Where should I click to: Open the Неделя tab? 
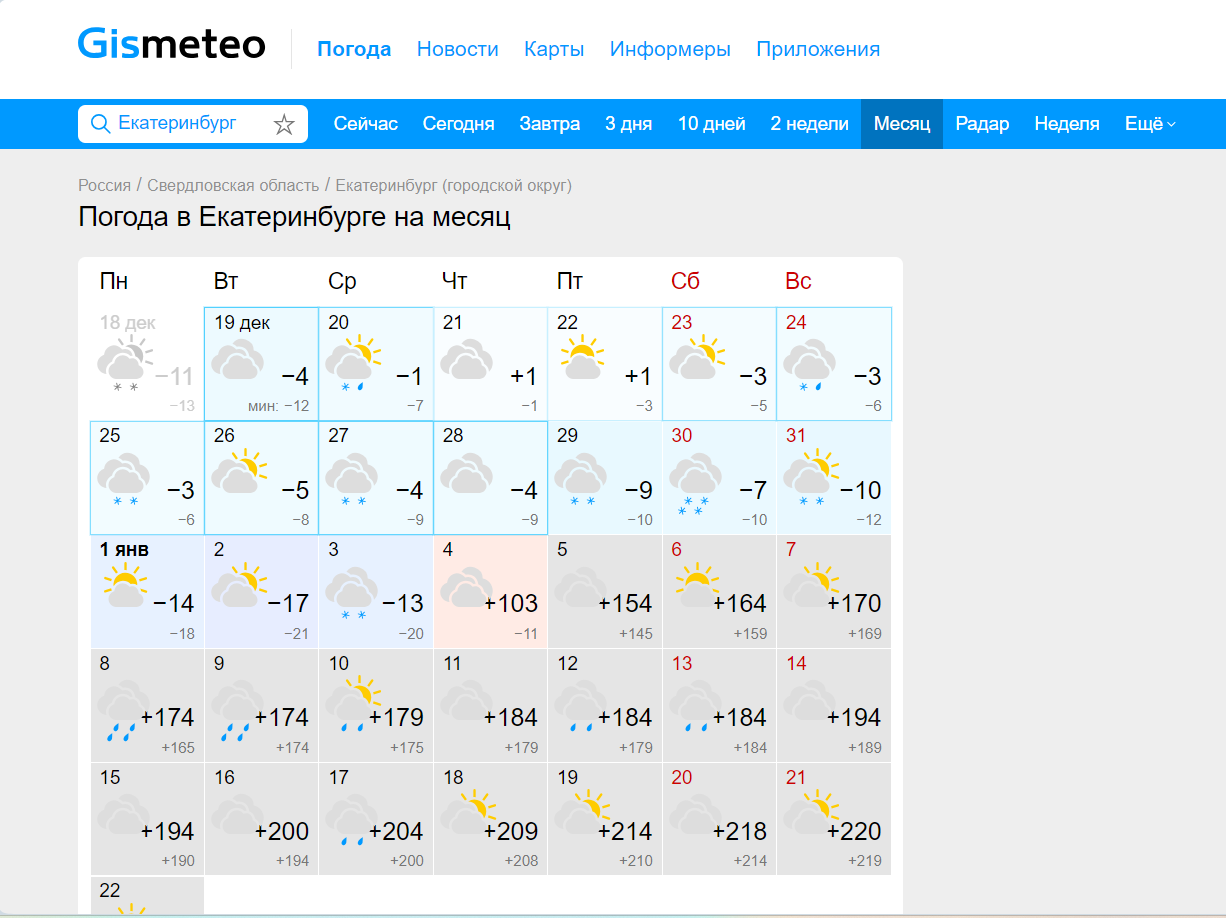coord(1067,124)
